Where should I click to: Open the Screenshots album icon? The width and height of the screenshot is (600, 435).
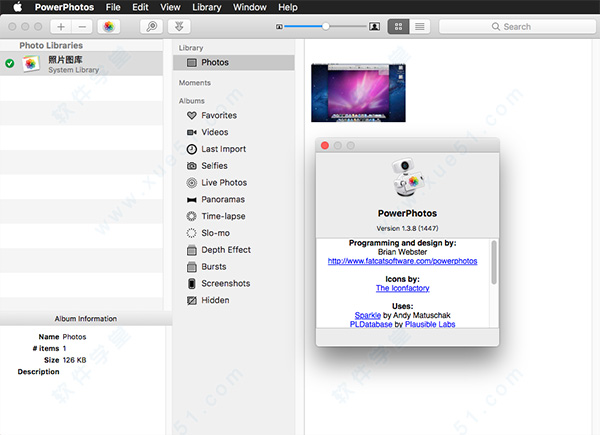(192, 283)
